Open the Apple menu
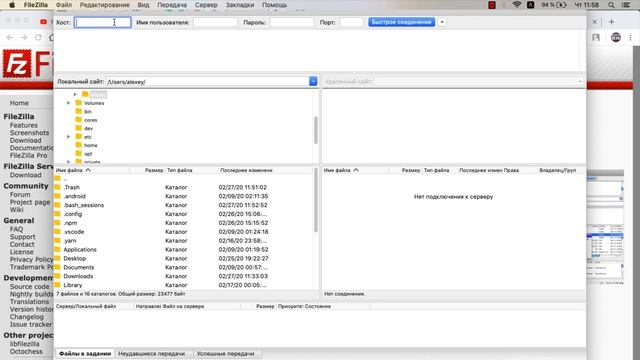The image size is (640, 360). pyautogui.click(x=12, y=5)
